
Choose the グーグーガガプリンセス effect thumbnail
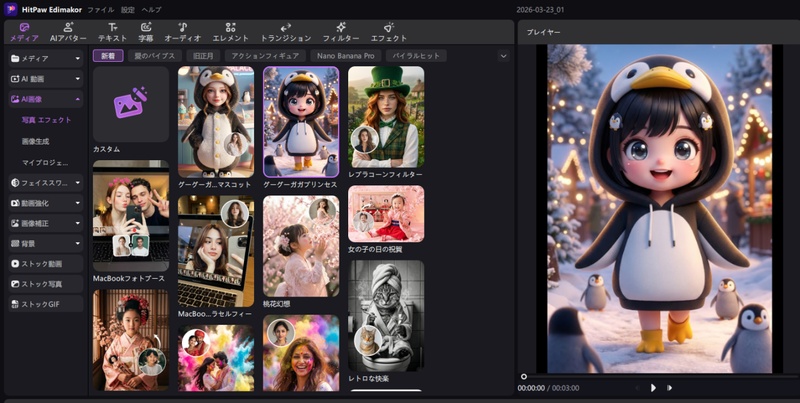coord(301,122)
